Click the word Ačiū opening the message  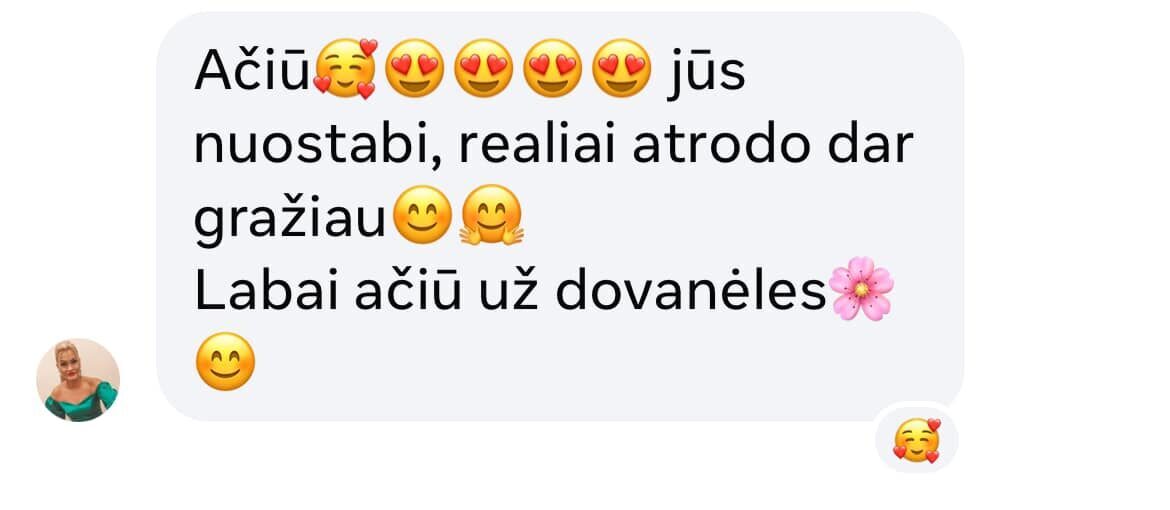[251, 72]
